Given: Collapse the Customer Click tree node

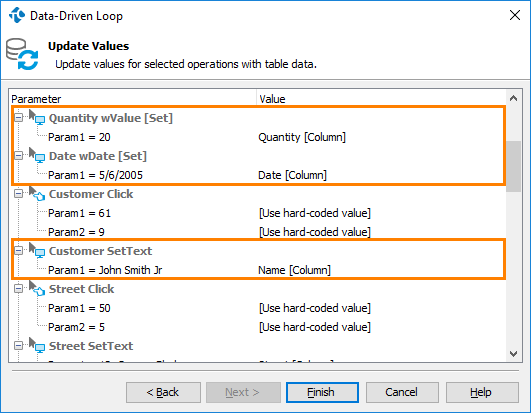Looking at the screenshot, I should pyautogui.click(x=19, y=194).
